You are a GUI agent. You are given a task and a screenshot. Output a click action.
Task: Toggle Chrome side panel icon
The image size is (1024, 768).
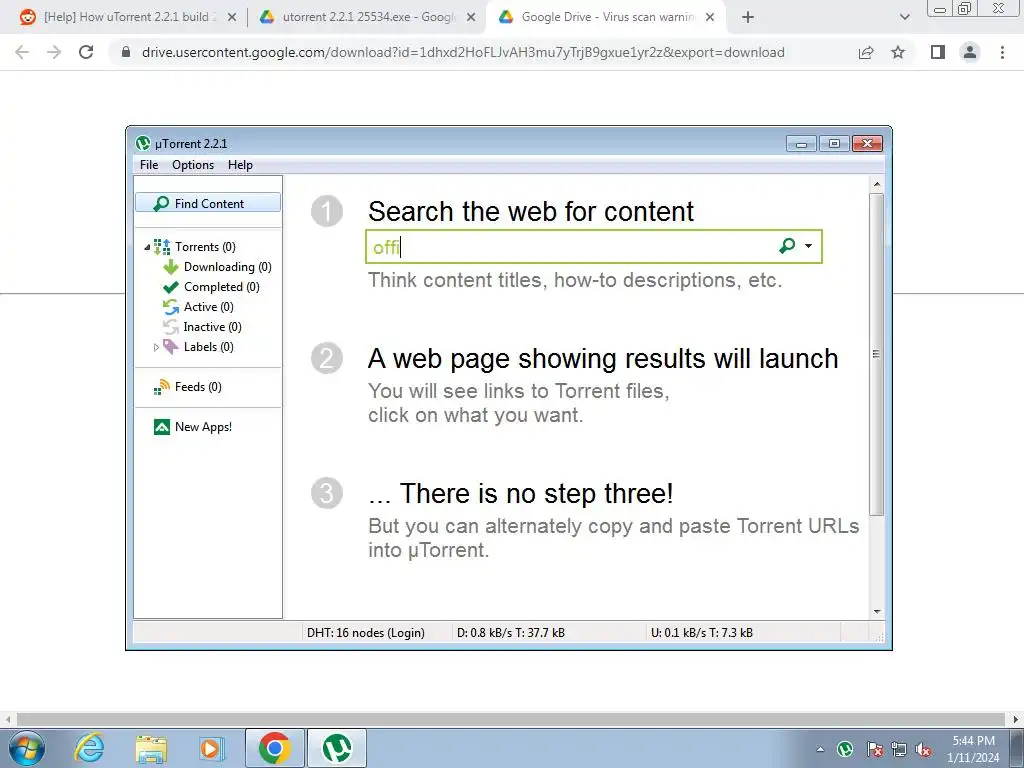[x=938, y=52]
